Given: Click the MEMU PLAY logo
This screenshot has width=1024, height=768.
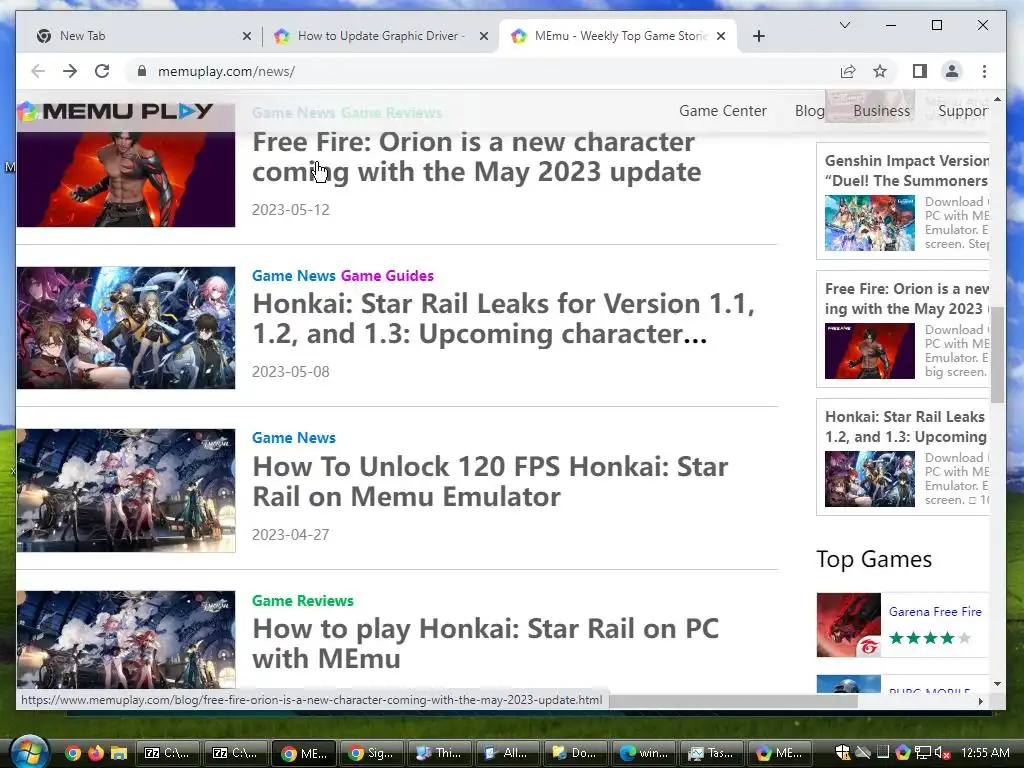Looking at the screenshot, I should 116,111.
